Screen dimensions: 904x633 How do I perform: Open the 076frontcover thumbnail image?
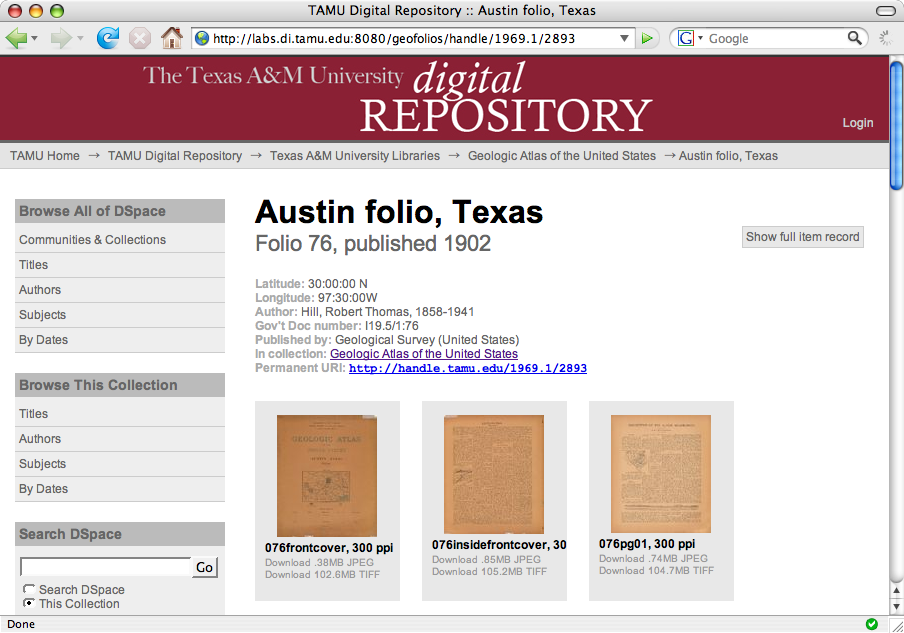tap(327, 476)
